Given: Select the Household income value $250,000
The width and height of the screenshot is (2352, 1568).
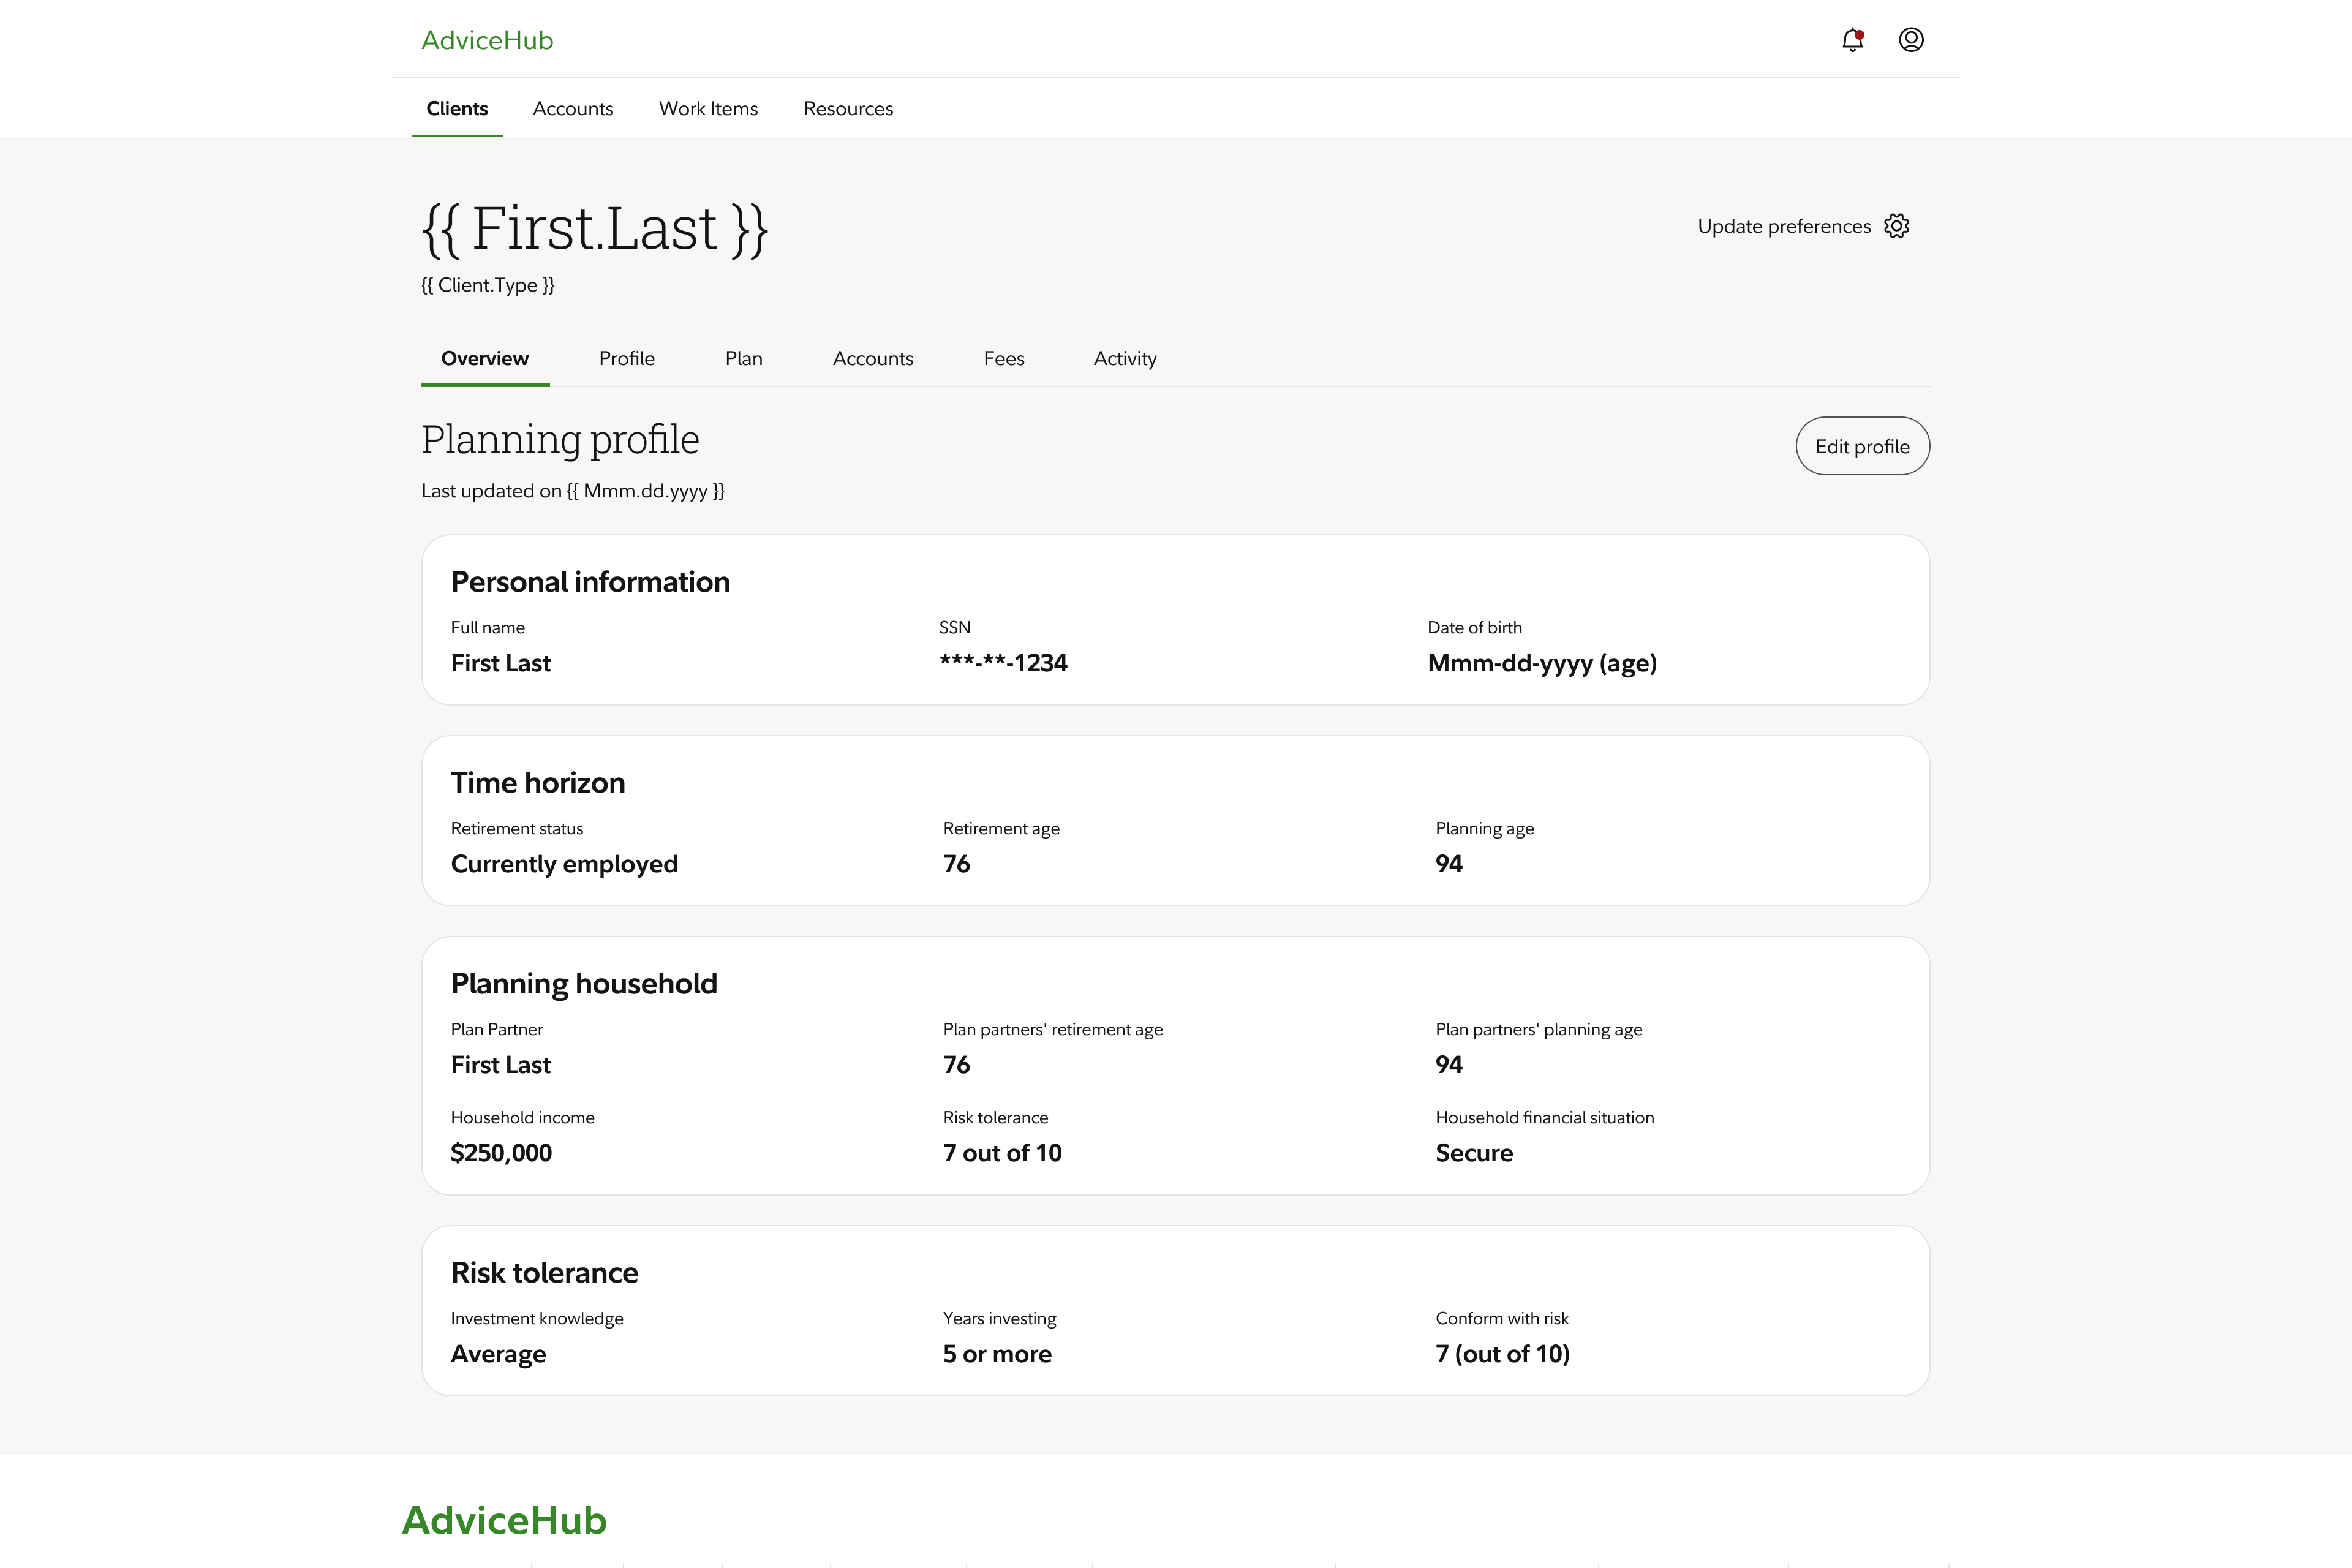Looking at the screenshot, I should (501, 1153).
